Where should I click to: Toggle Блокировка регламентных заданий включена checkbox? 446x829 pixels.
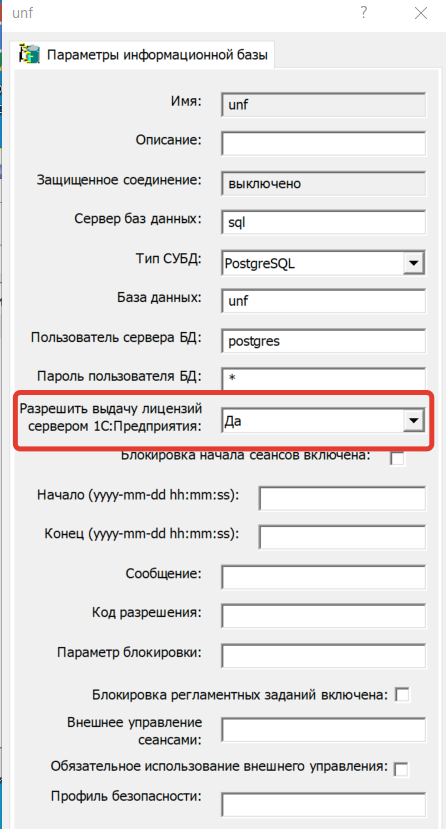click(403, 694)
